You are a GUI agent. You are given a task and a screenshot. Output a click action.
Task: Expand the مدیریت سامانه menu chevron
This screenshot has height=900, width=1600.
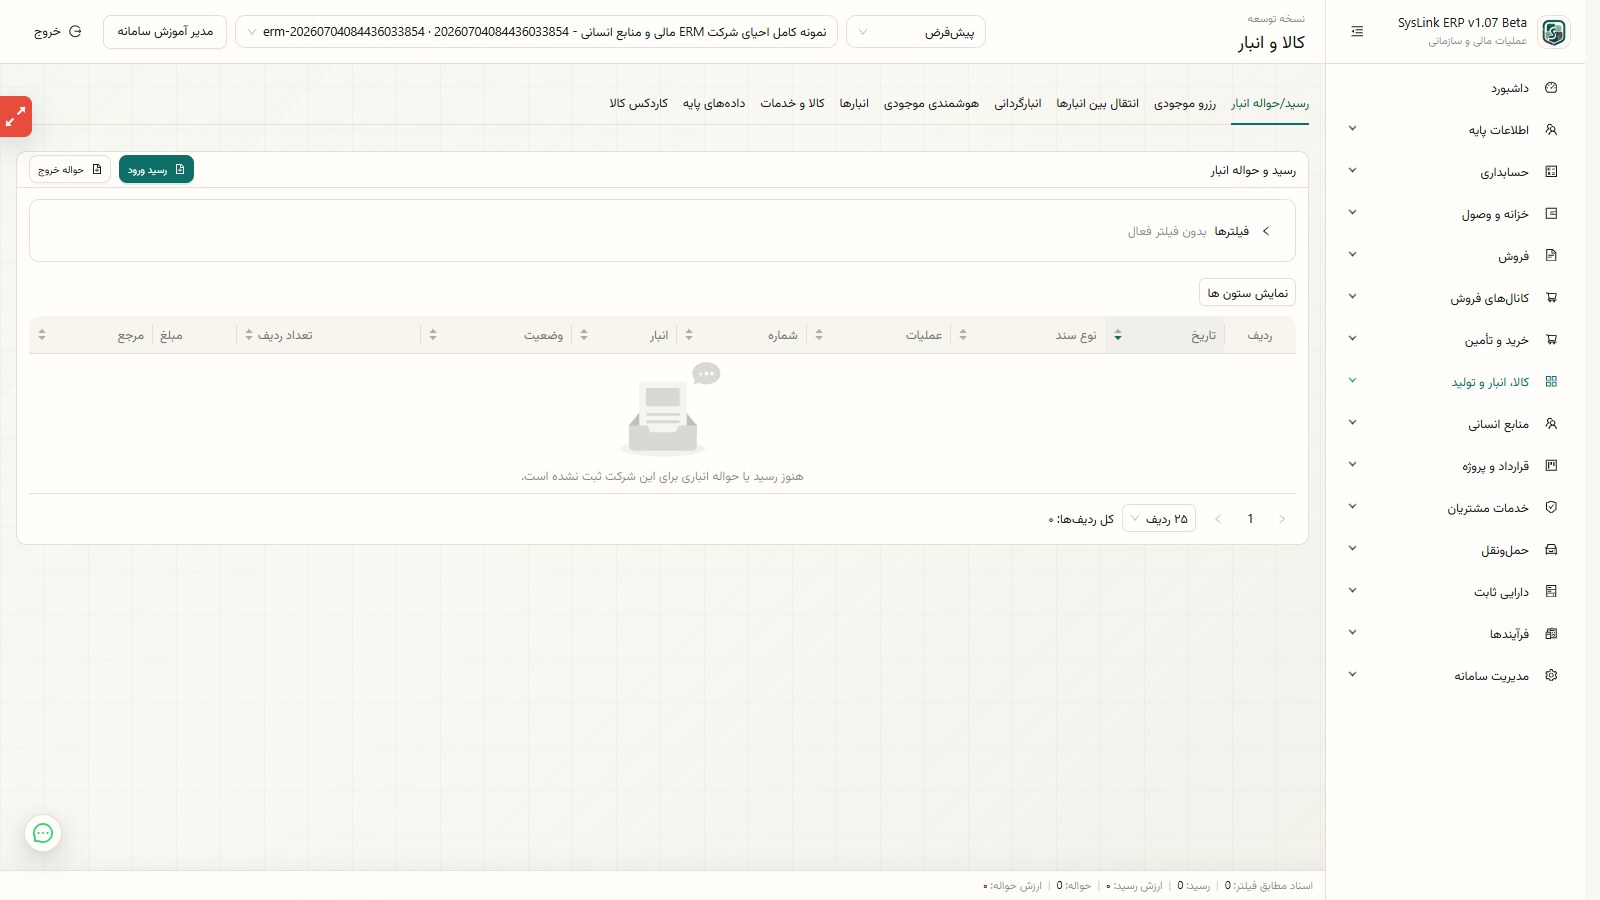coord(1352,675)
